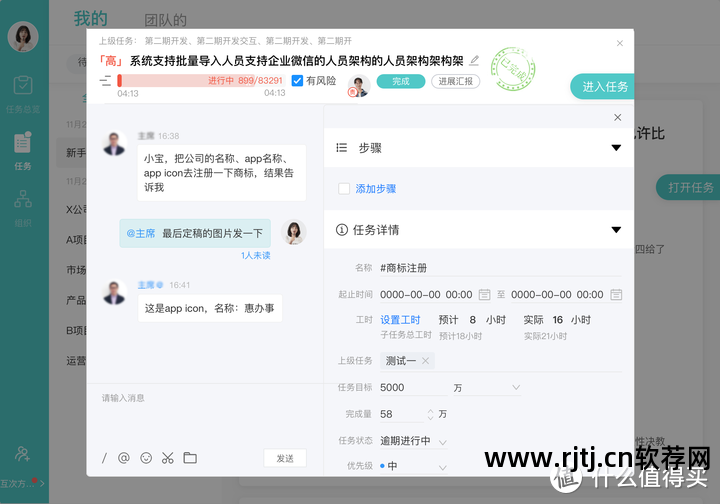Click the scissors screenshot icon
This screenshot has height=504, width=720.
[x=167, y=458]
